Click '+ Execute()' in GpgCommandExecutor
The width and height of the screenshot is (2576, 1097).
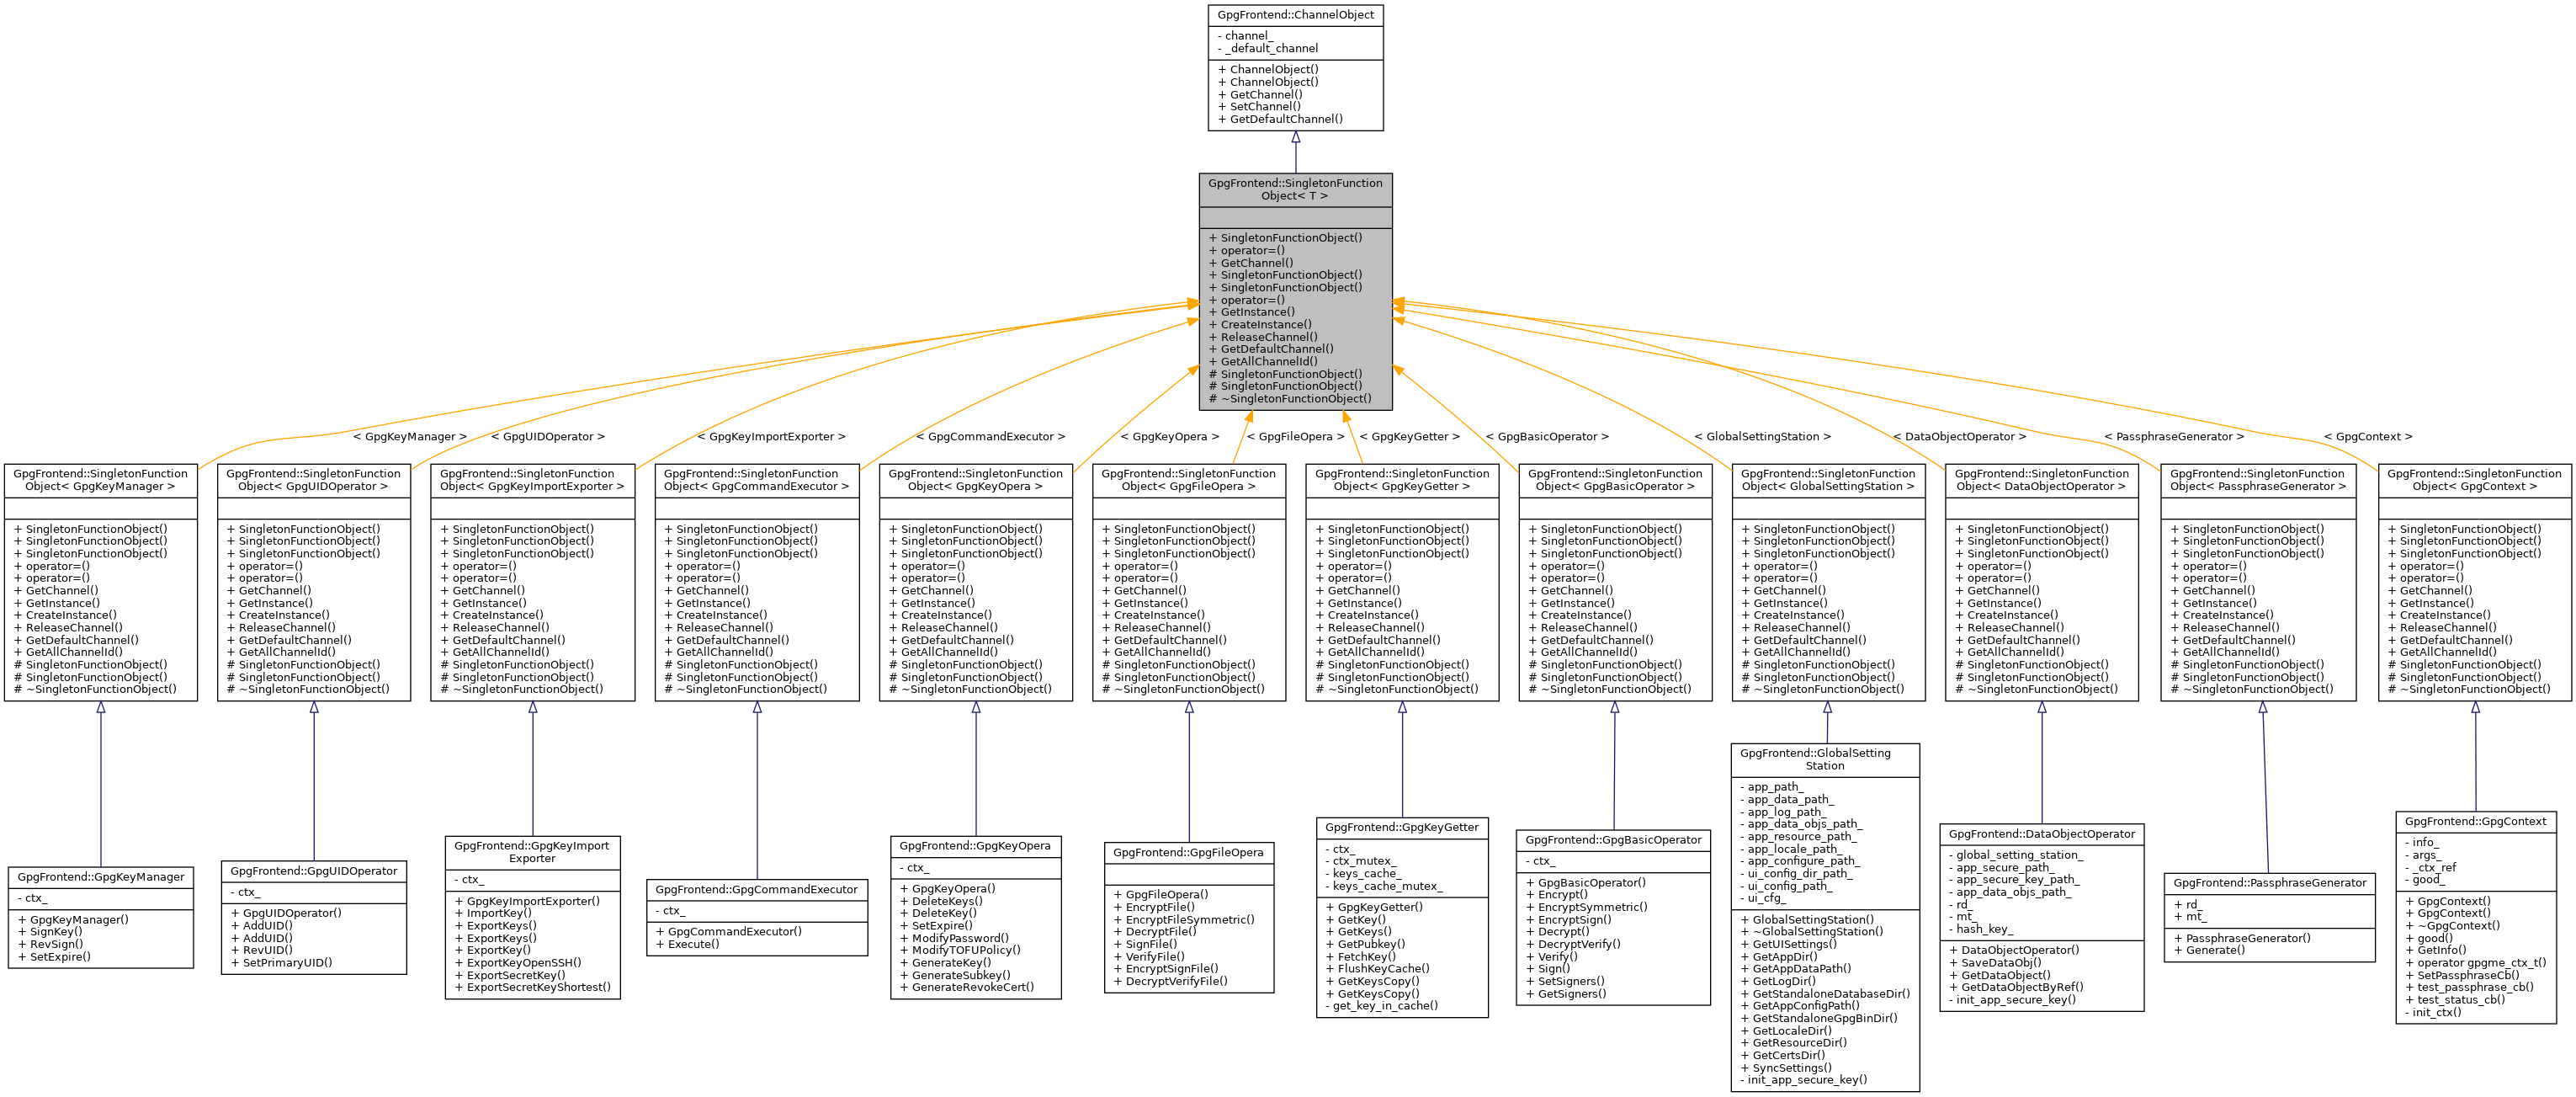[x=687, y=944]
